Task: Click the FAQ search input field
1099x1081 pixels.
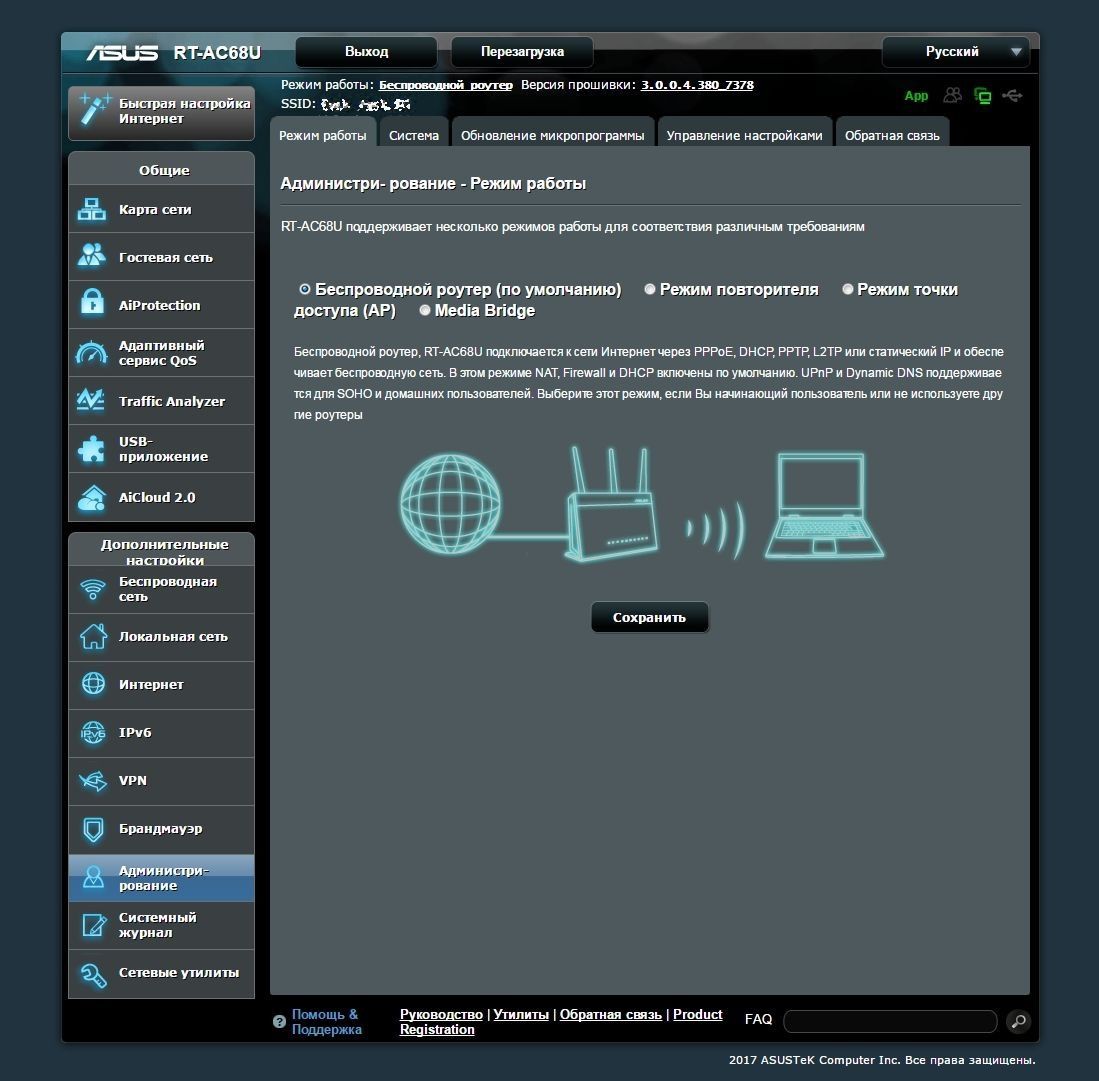Action: pos(890,1021)
